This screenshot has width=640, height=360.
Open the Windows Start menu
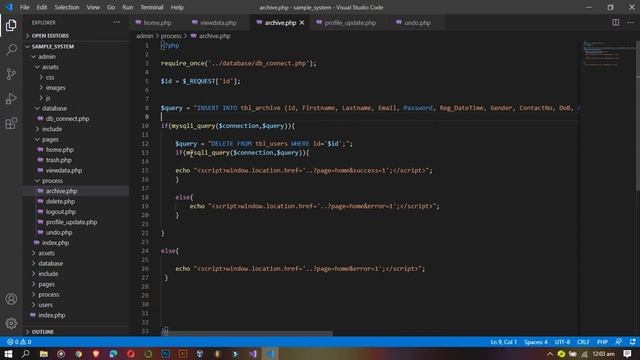[x=8, y=353]
